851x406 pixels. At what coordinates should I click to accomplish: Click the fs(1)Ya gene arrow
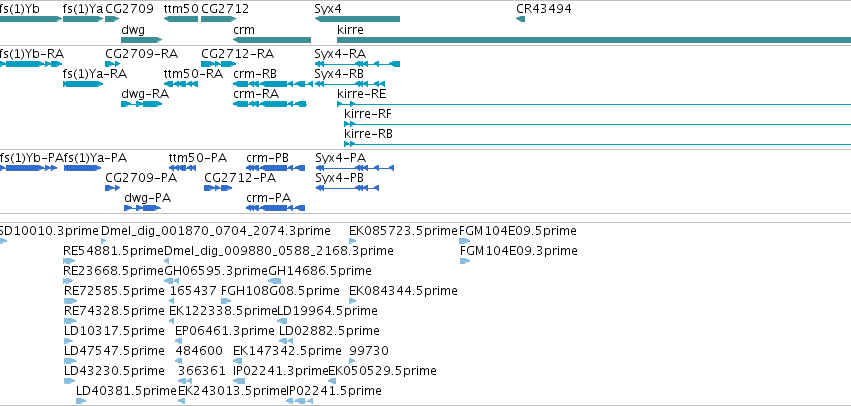coord(83,19)
